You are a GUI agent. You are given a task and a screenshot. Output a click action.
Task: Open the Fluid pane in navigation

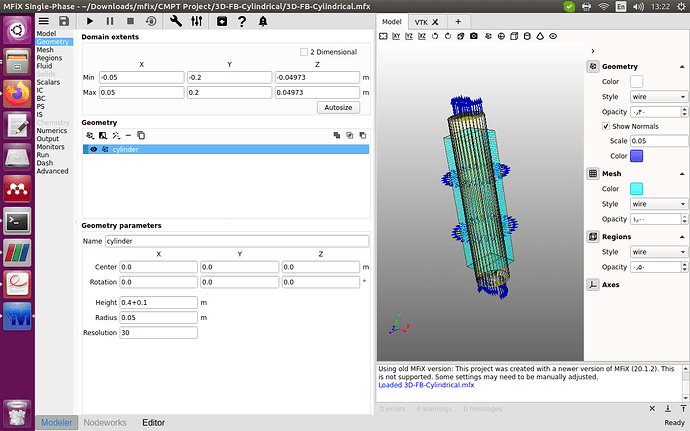(44, 66)
